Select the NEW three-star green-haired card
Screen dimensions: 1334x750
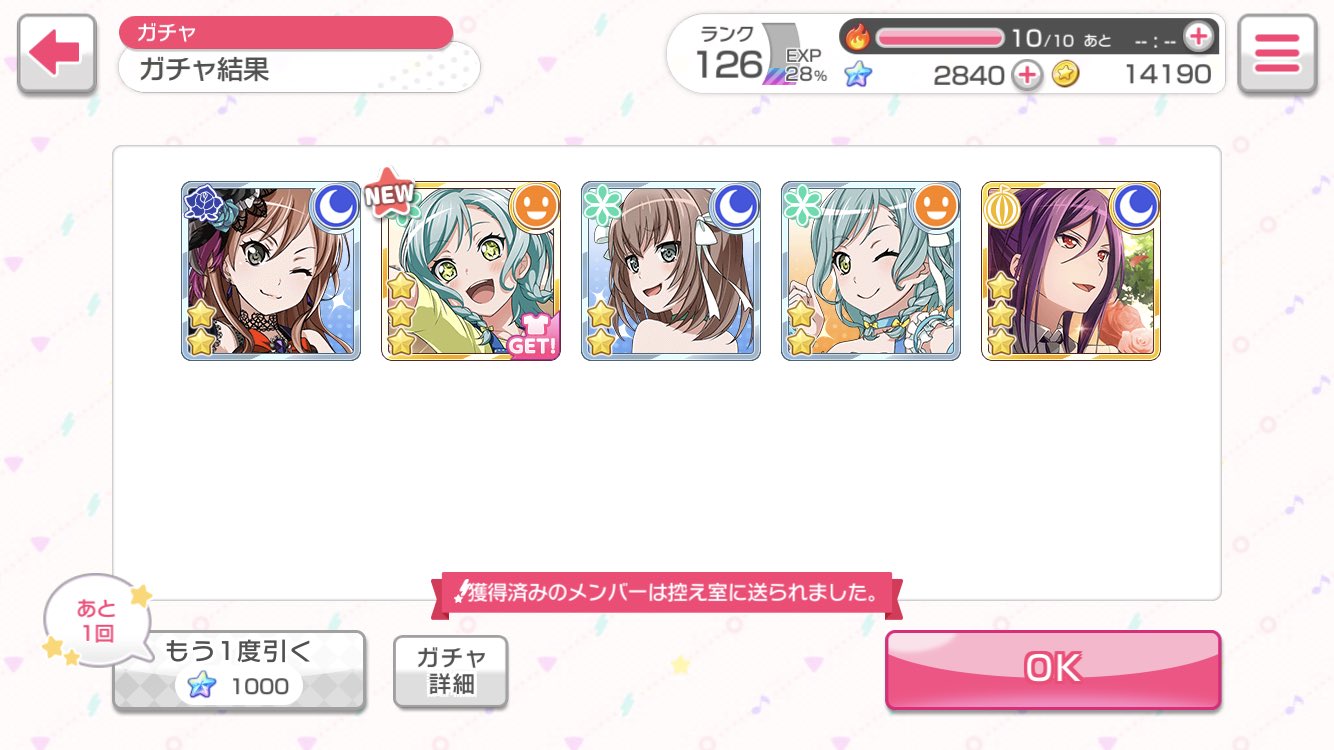pos(471,271)
